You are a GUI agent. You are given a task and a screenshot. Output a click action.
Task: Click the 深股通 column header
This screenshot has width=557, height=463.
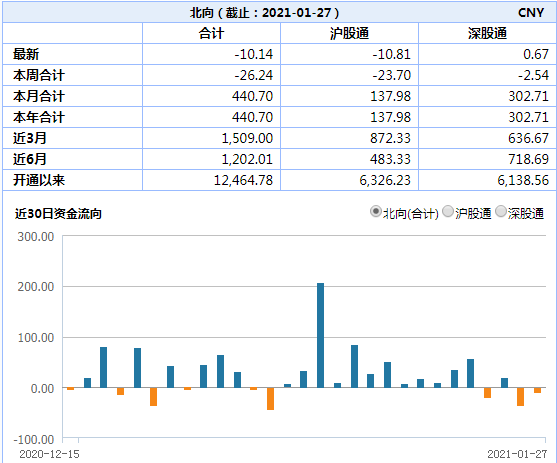point(487,33)
